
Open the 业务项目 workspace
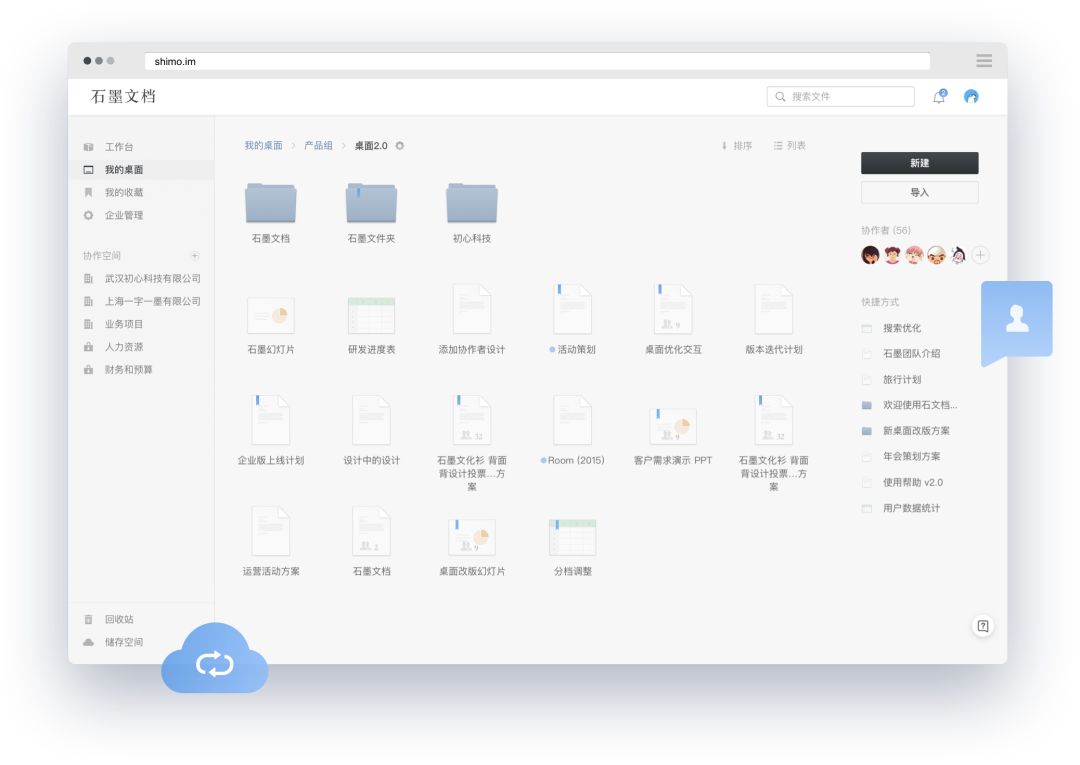pyautogui.click(x=123, y=324)
